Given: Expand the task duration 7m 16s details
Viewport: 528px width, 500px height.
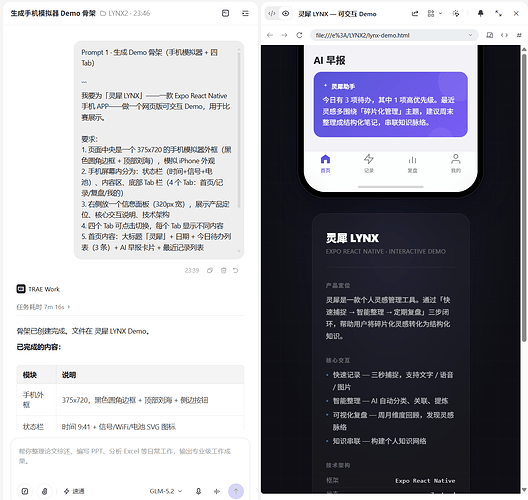Looking at the screenshot, I should coord(43,307).
